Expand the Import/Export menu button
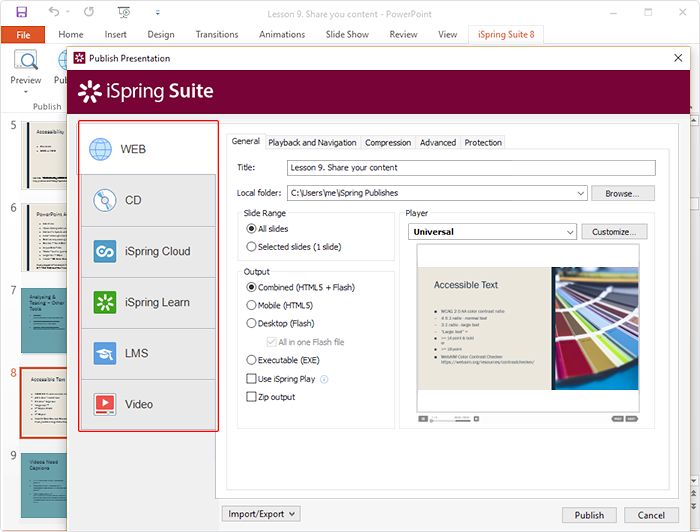The width and height of the screenshot is (700, 532). click(261, 514)
